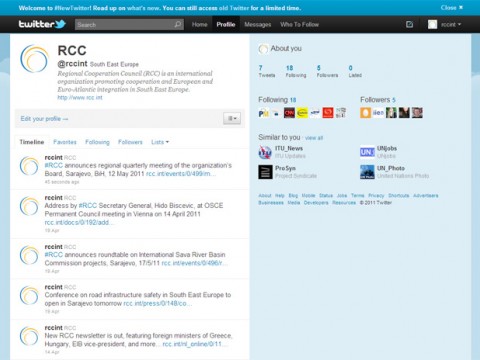
Task: Click the large RCC profile picture
Action: (34, 59)
